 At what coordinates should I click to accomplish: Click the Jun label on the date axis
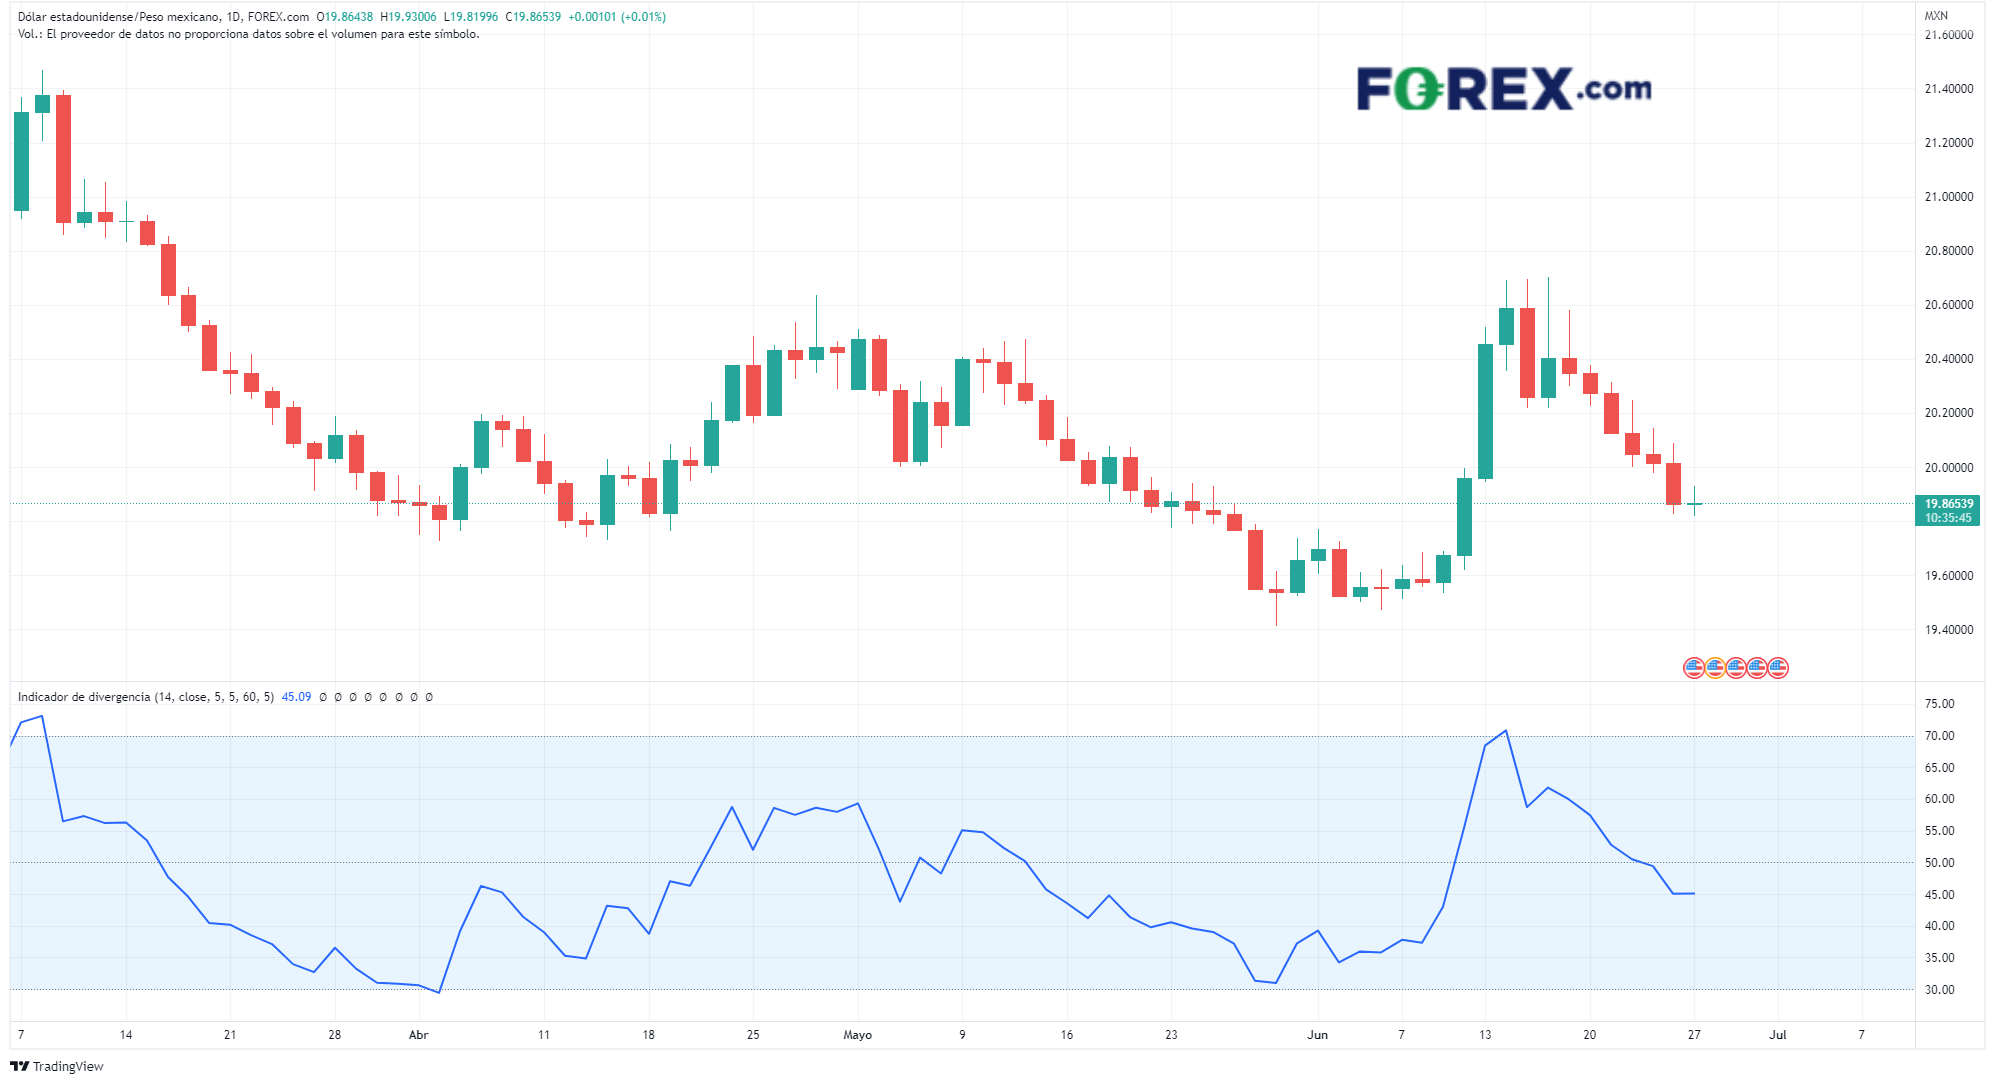[x=1317, y=1035]
